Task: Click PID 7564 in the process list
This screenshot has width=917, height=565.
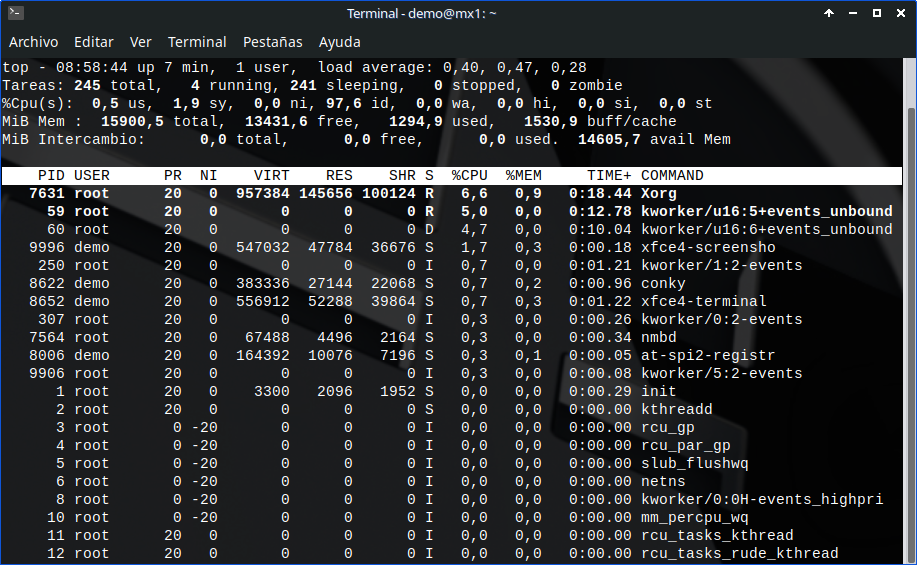Action: (x=47, y=337)
